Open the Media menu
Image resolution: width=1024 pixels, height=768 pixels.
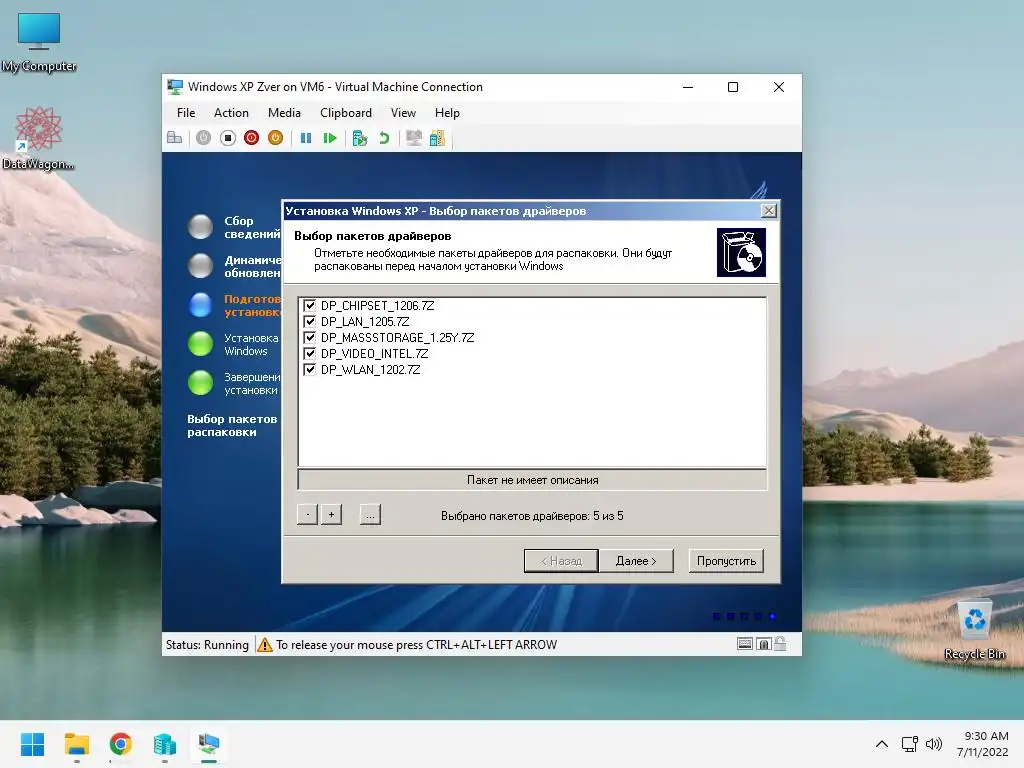[x=284, y=112]
